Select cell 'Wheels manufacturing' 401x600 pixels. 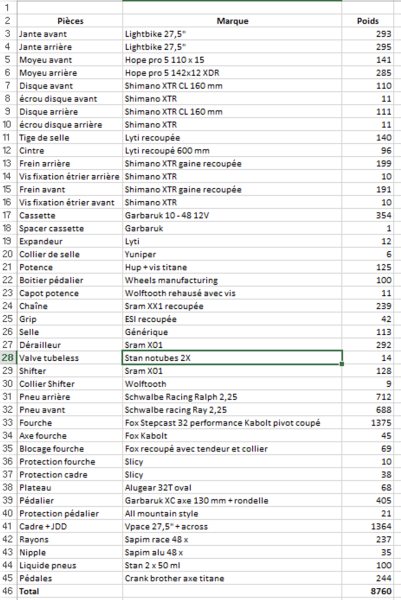pyautogui.click(x=232, y=280)
